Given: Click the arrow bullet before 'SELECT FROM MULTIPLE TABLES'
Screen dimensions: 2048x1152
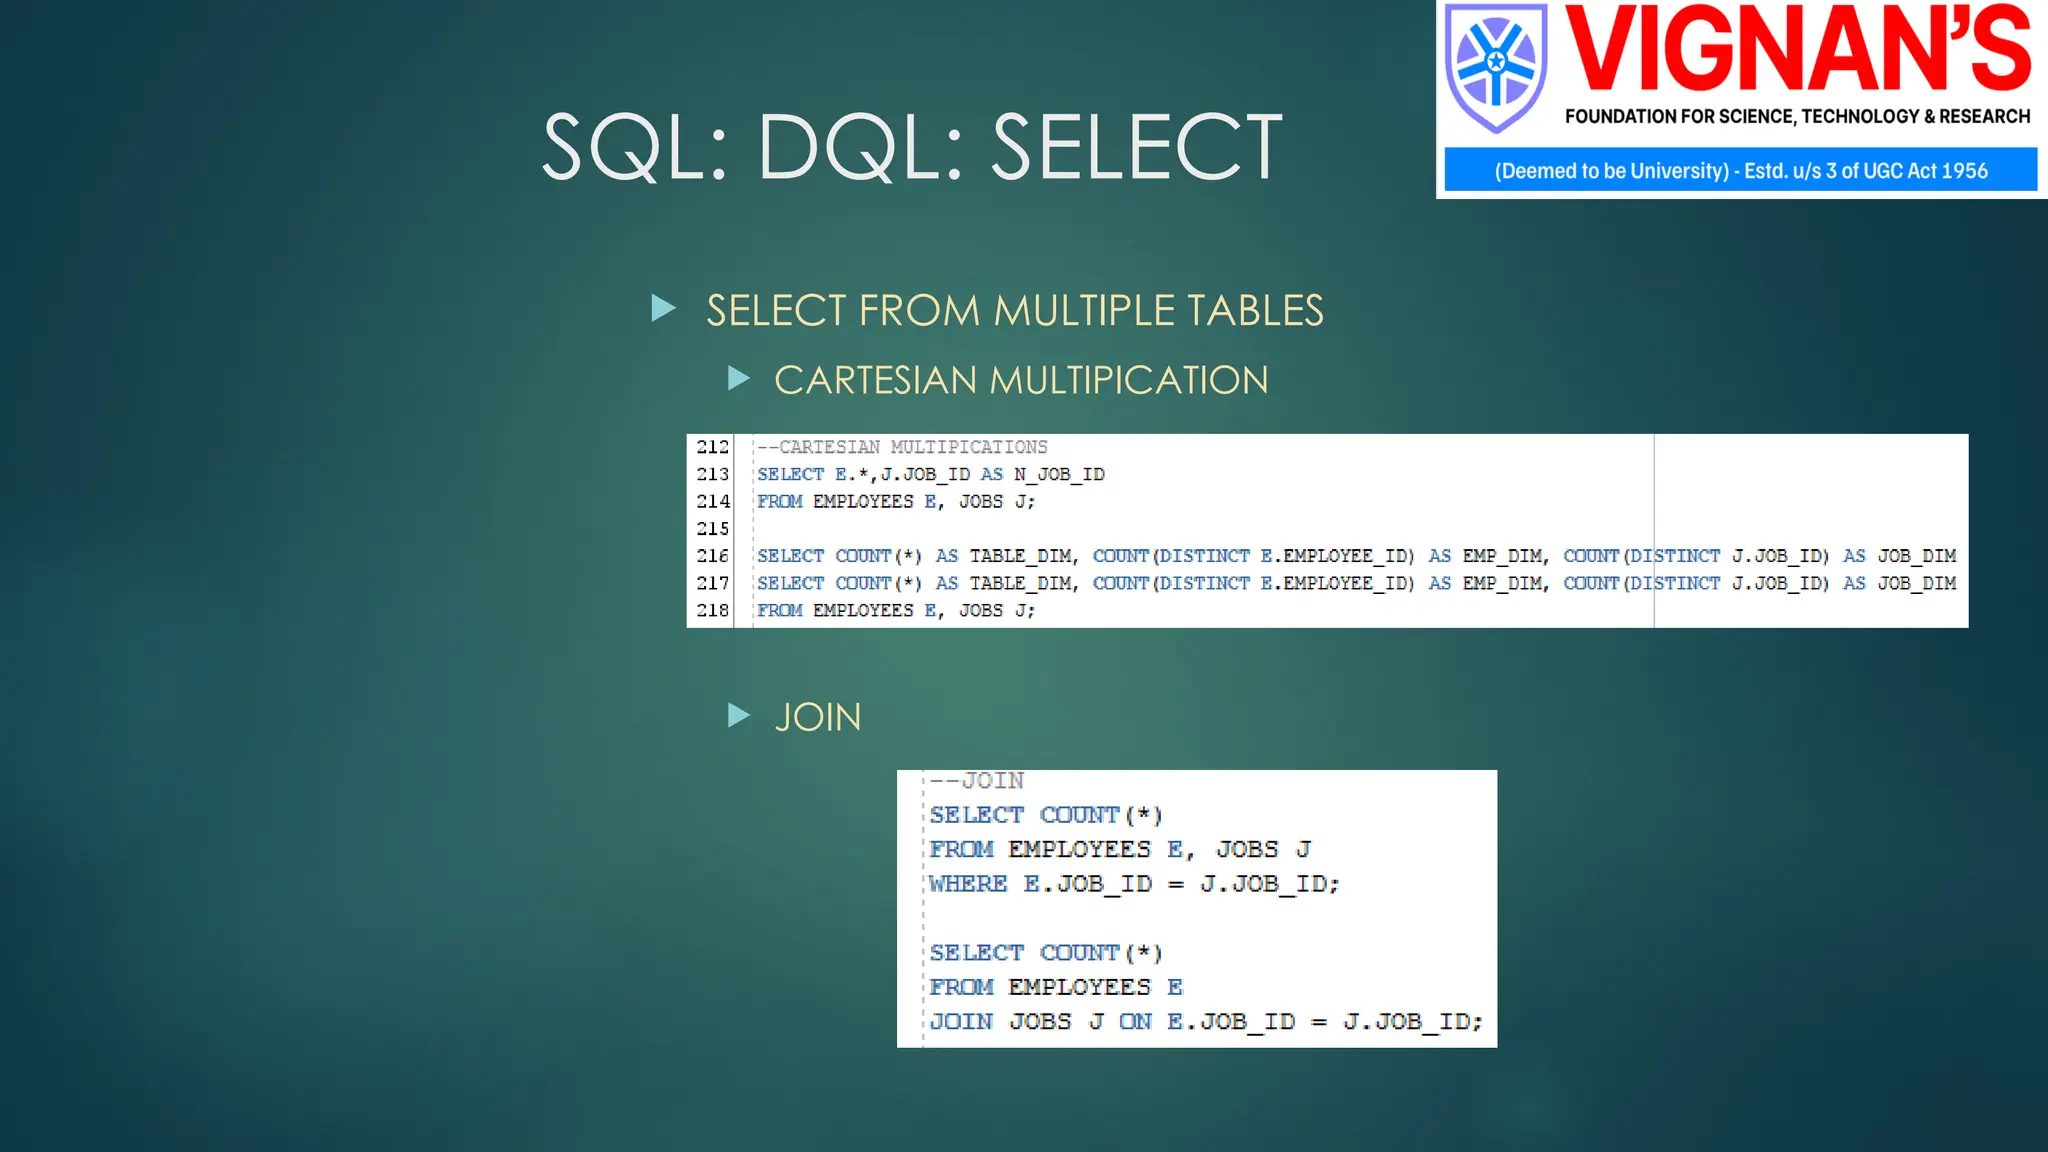Looking at the screenshot, I should point(663,308).
